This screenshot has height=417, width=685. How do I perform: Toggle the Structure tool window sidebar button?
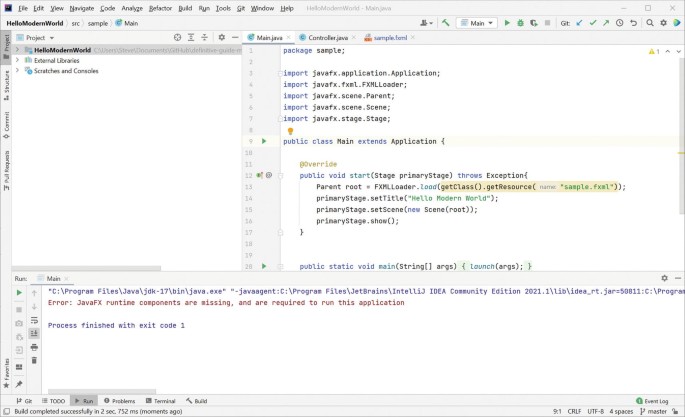pyautogui.click(x=6, y=86)
